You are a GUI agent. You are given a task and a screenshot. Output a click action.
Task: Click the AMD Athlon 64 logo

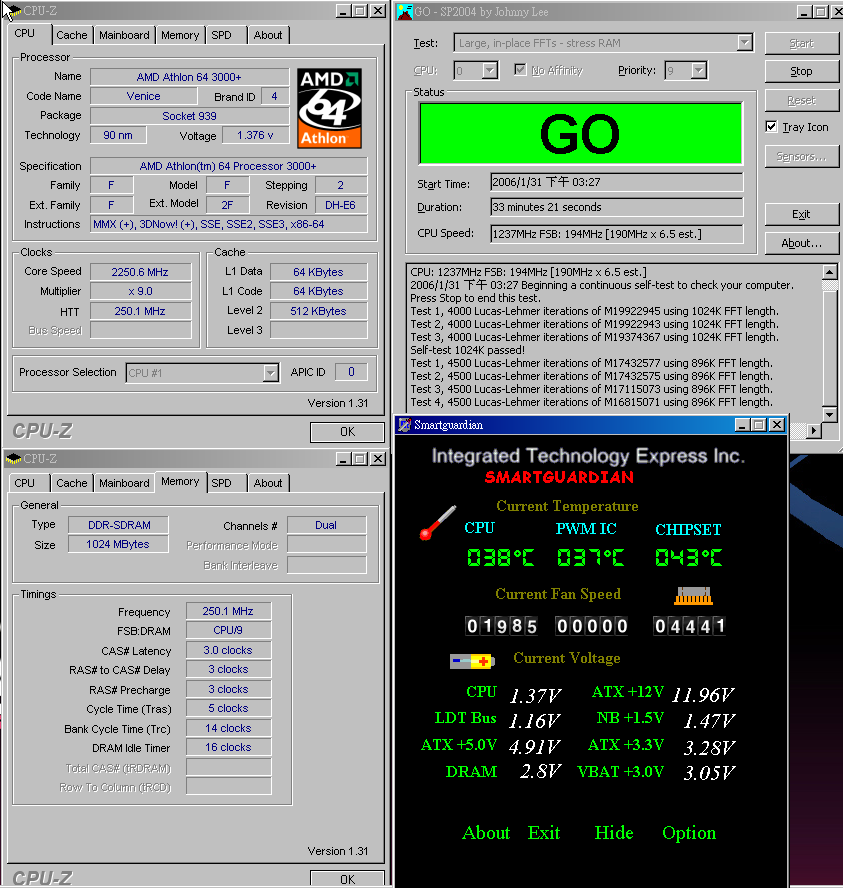click(330, 108)
